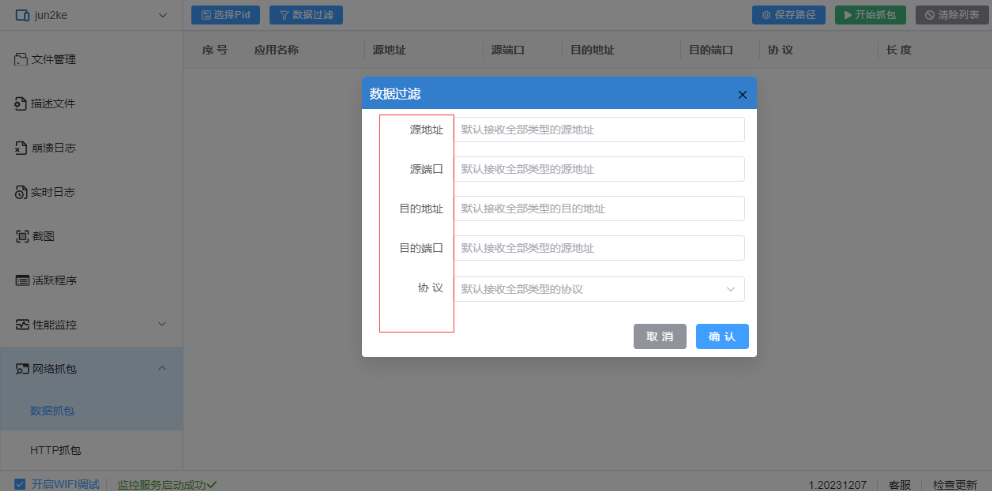Focus the 目的端口 input field

599,248
